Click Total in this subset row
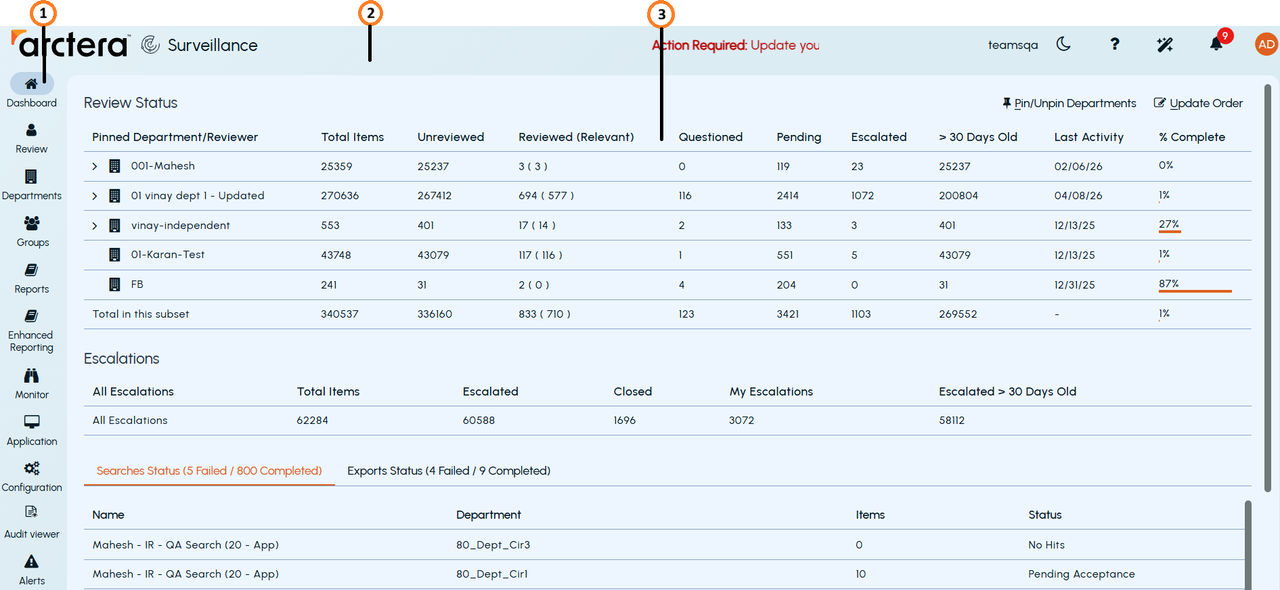 [x=667, y=314]
